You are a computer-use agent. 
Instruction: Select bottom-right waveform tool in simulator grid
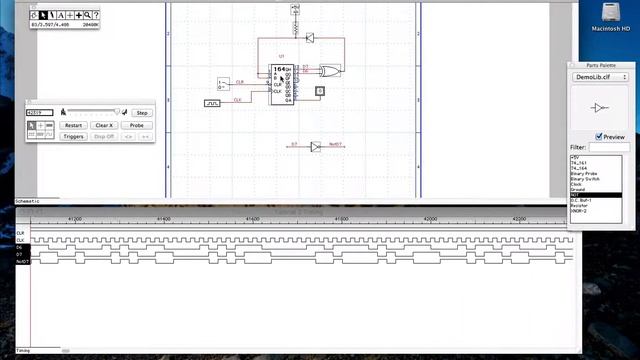tap(49, 134)
